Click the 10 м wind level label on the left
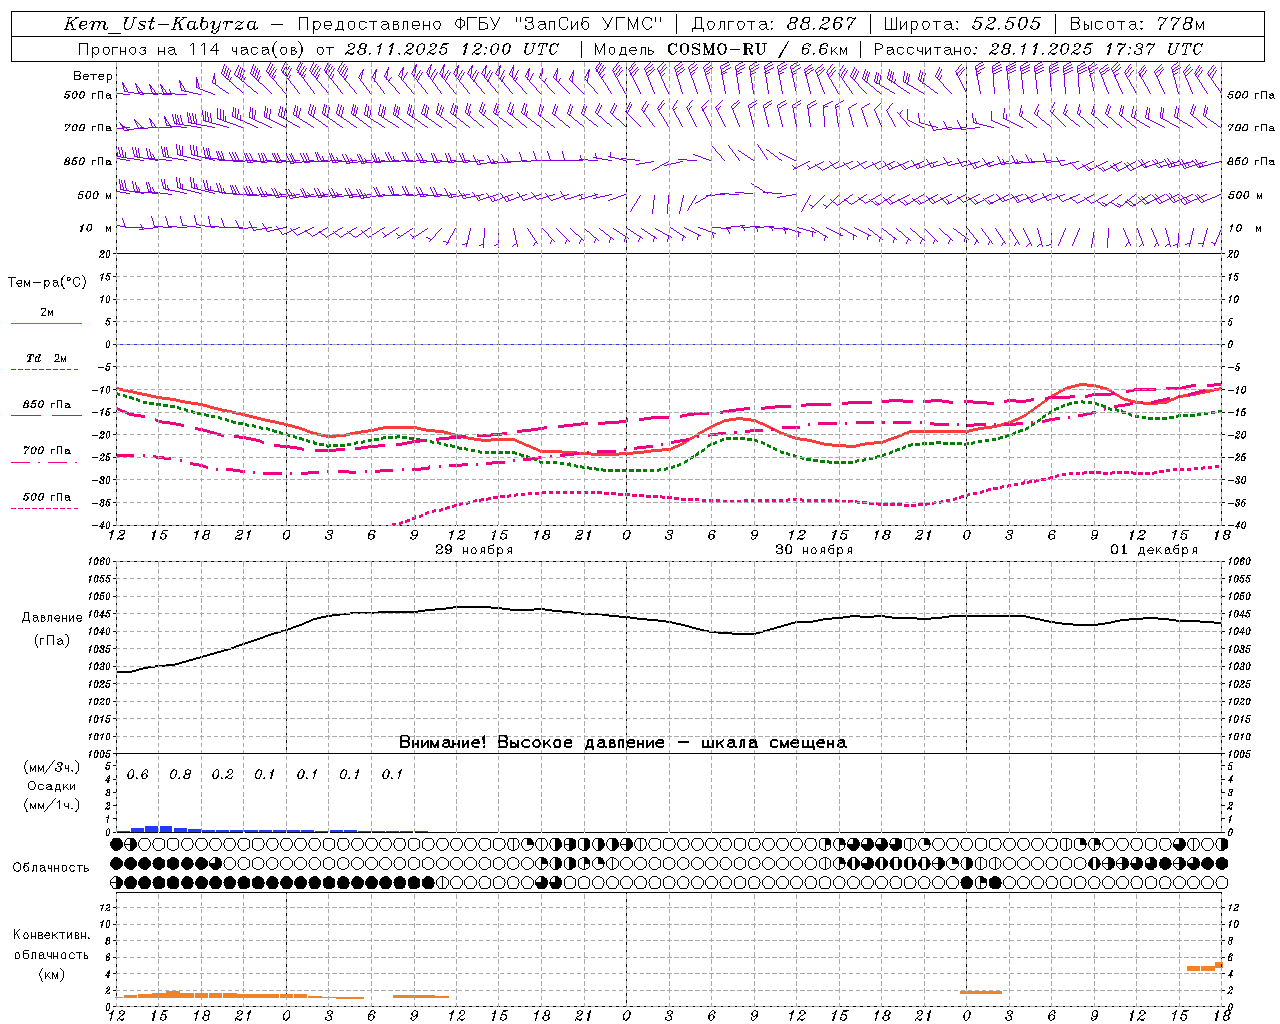Image resolution: width=1280 pixels, height=1024 pixels. pos(96,228)
